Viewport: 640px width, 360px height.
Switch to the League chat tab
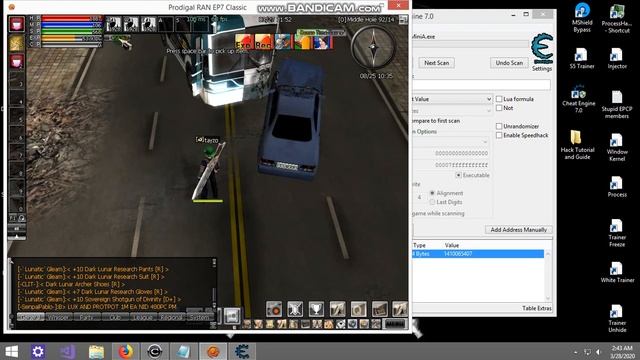tap(144, 317)
